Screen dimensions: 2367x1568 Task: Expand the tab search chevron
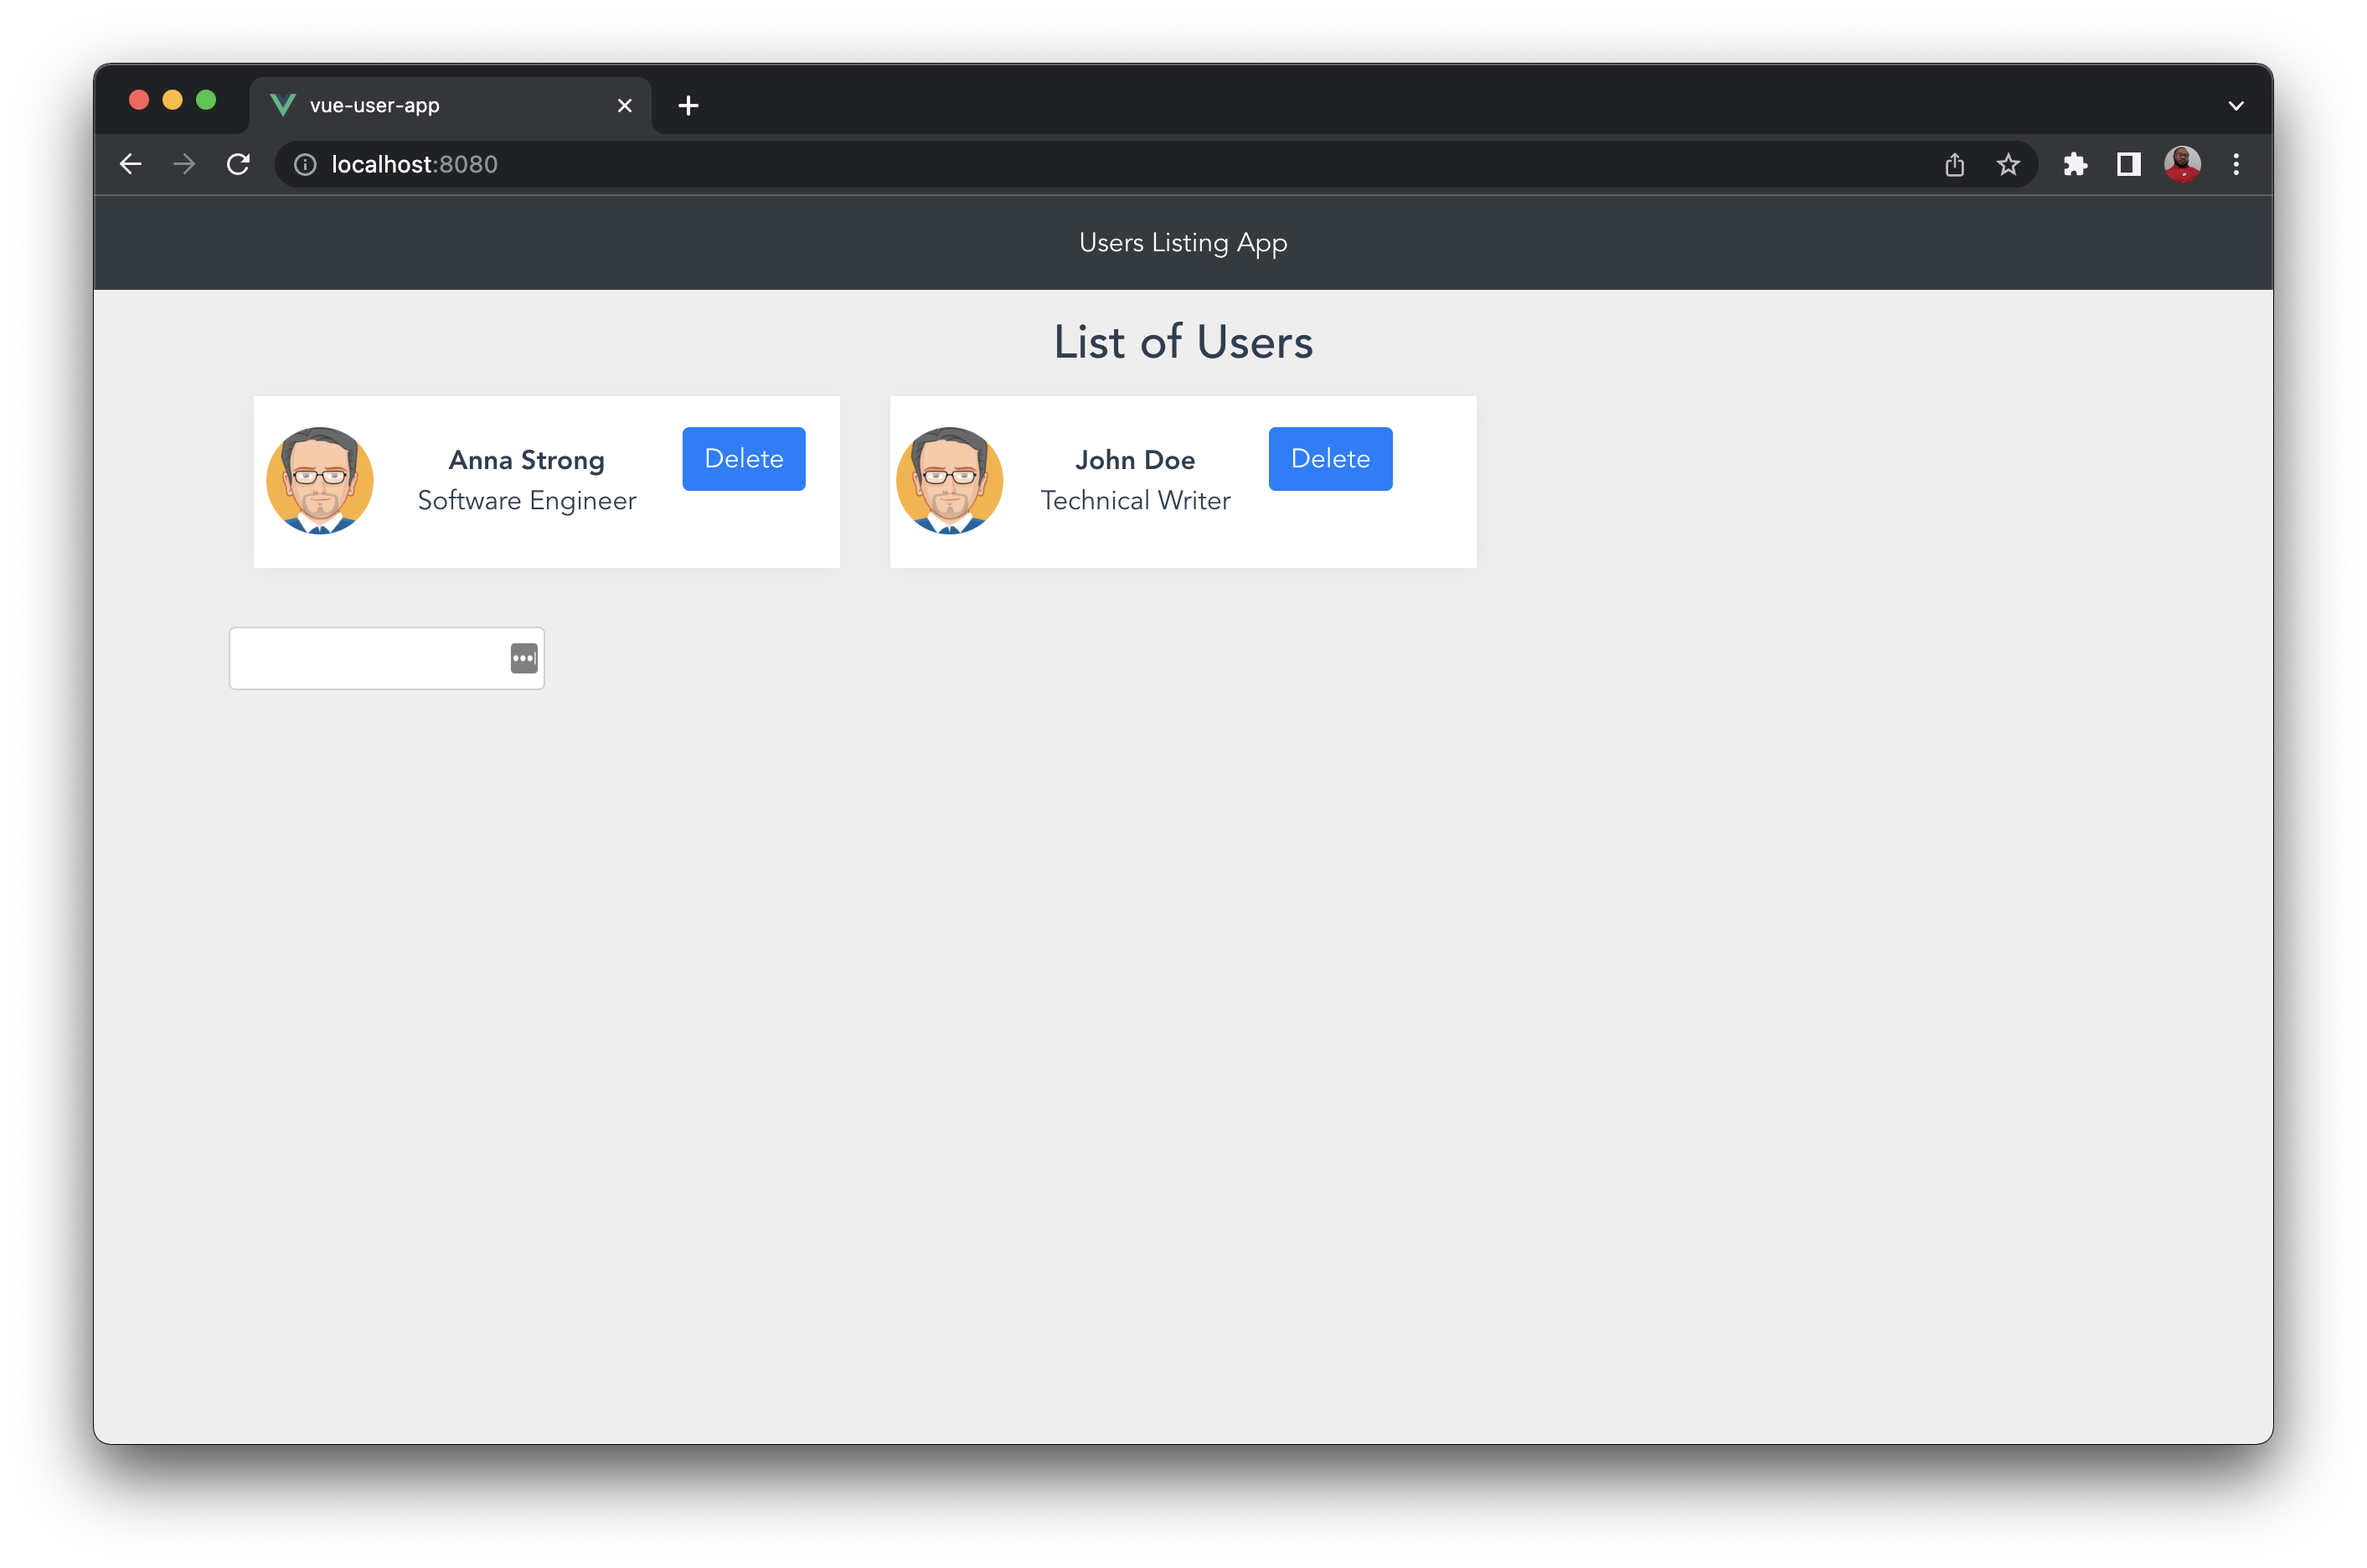coord(2236,106)
